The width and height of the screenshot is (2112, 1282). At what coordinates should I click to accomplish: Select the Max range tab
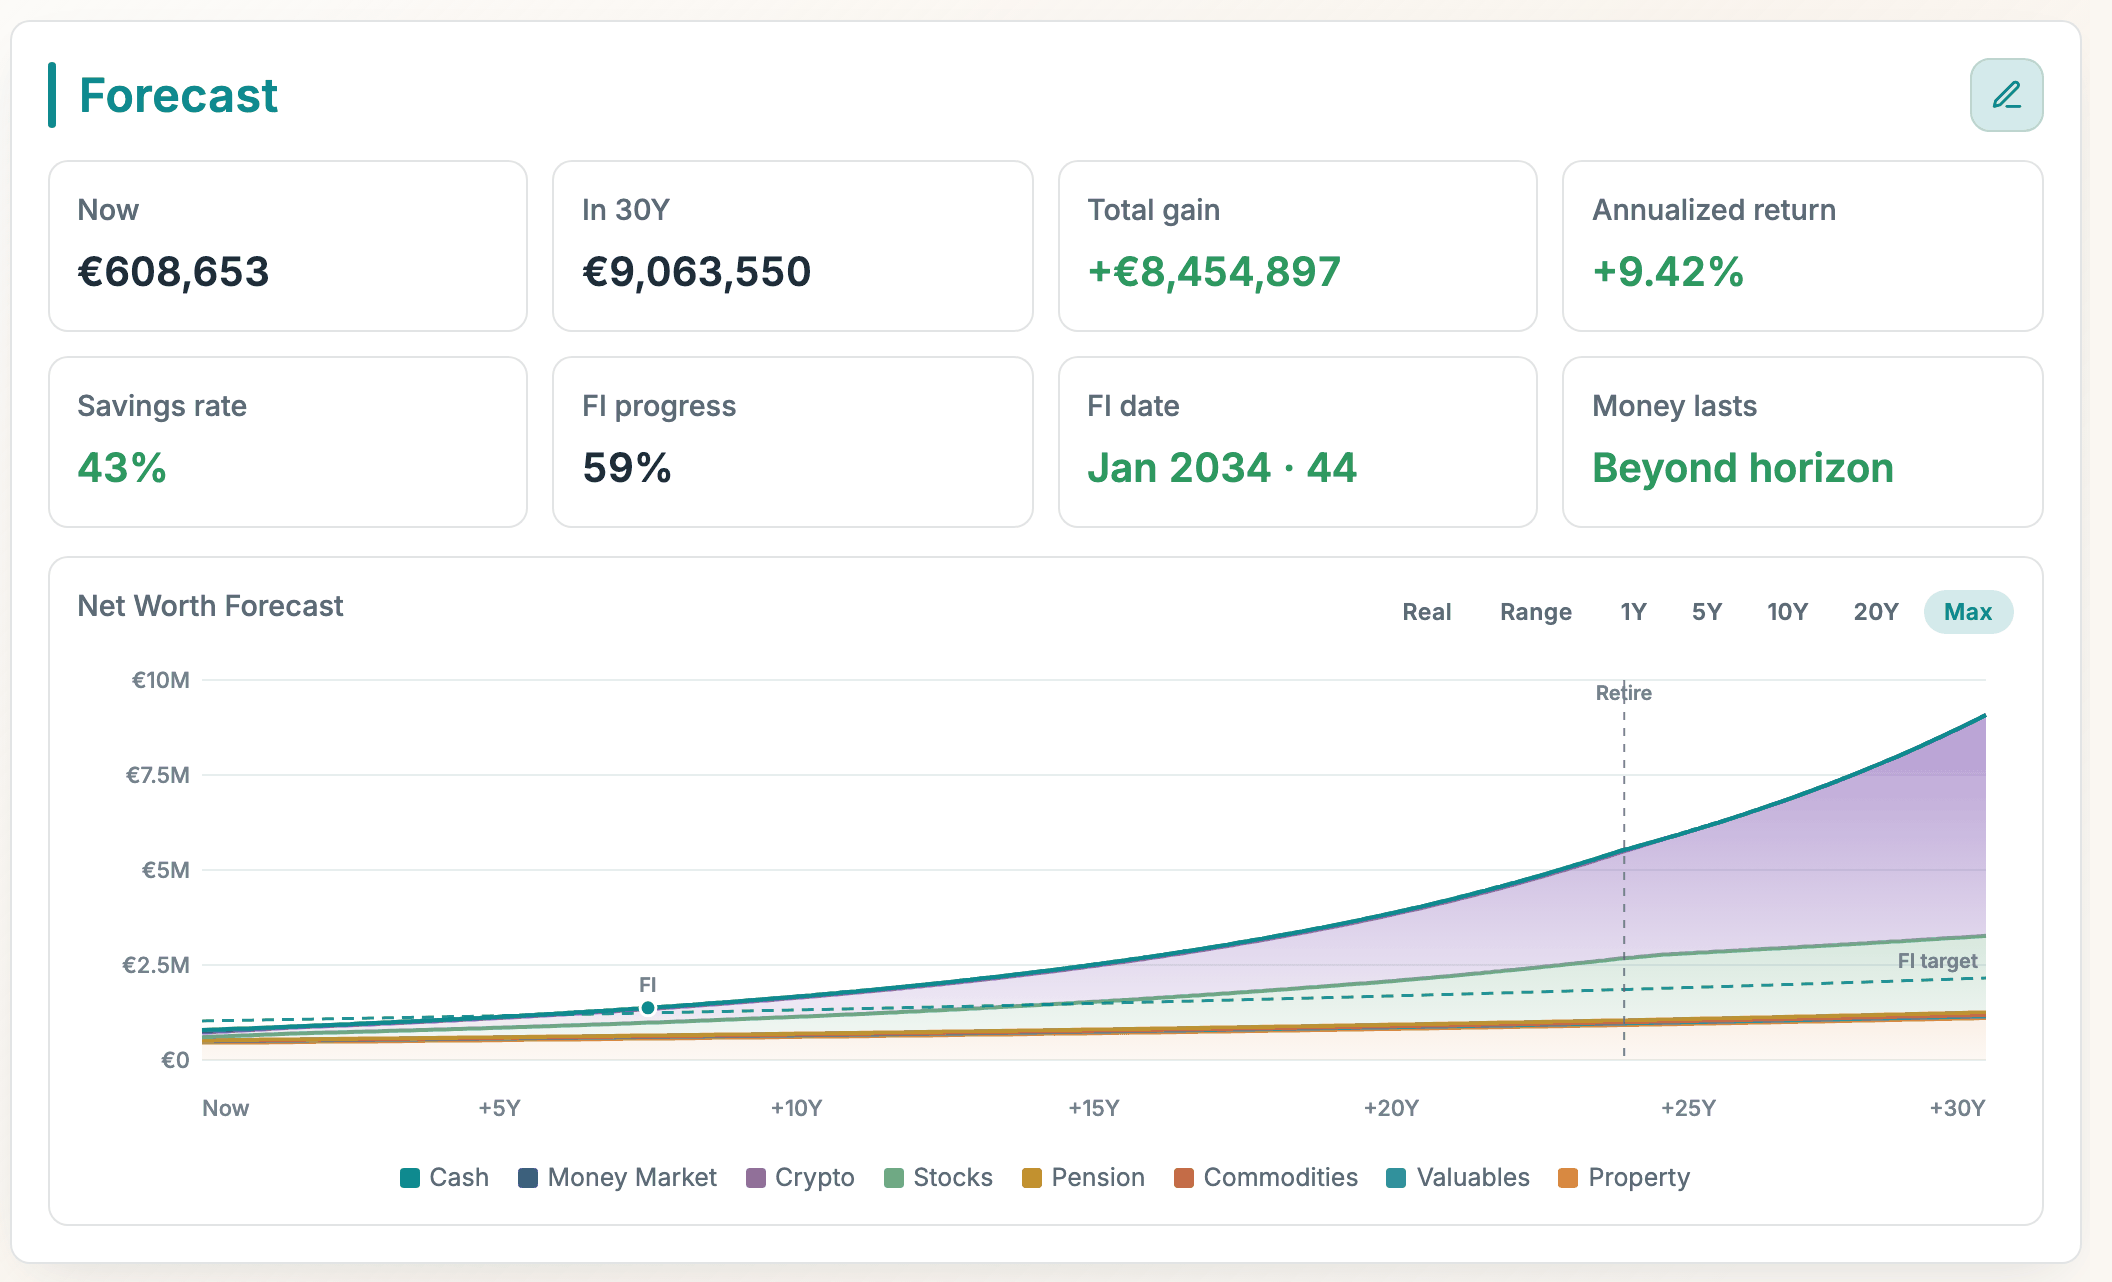1968,612
